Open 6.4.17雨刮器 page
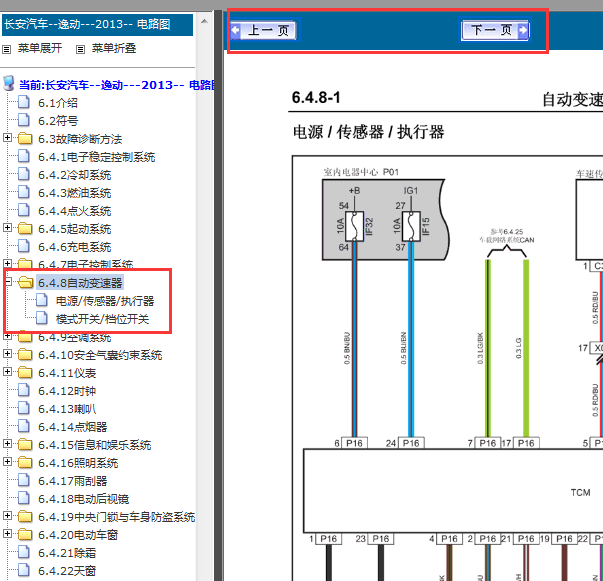Screen dimensions: 603x581 pos(73,481)
